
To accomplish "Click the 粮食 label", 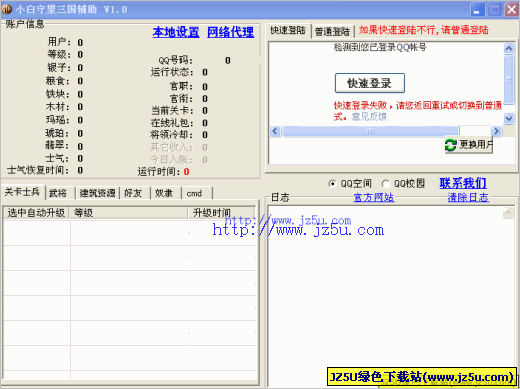I will click(x=58, y=81).
